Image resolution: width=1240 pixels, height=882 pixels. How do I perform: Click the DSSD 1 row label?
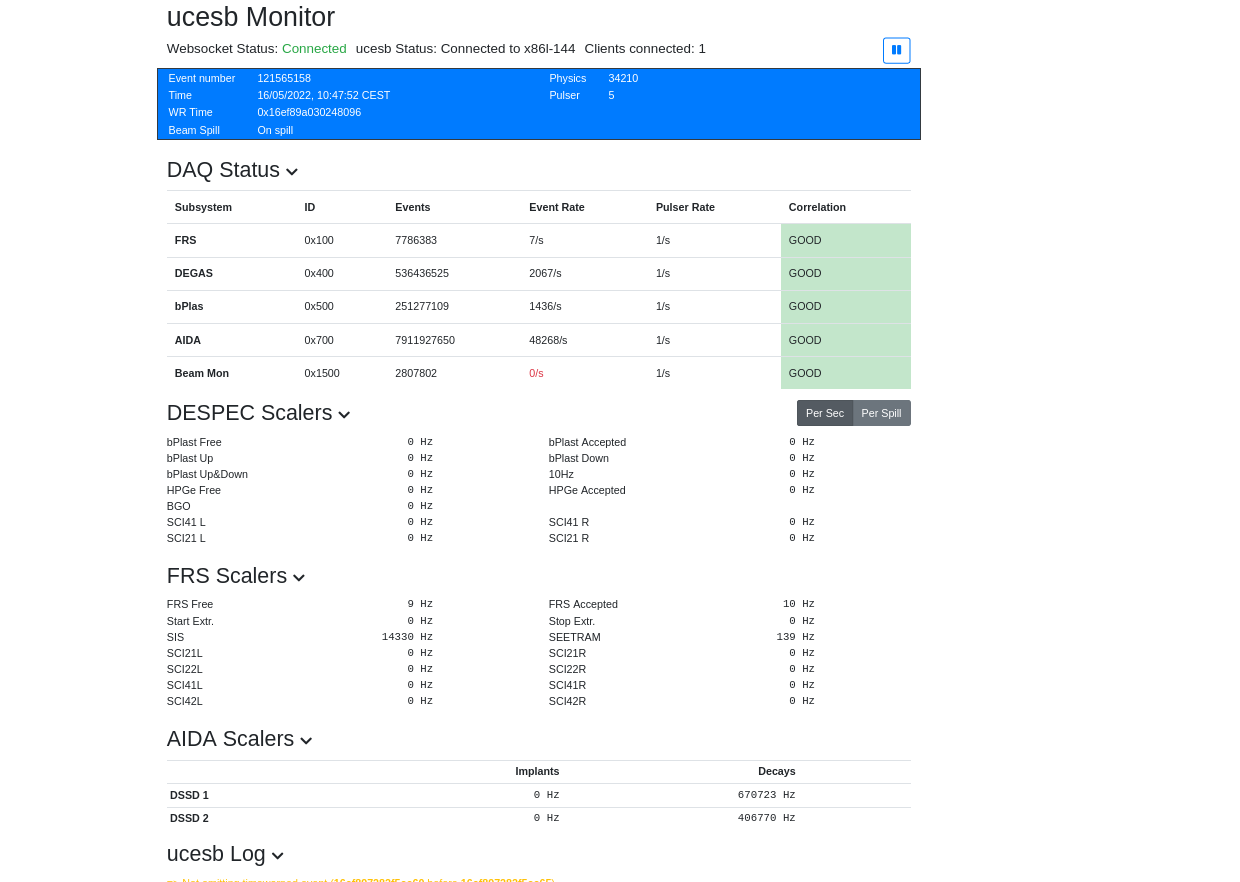click(x=189, y=795)
